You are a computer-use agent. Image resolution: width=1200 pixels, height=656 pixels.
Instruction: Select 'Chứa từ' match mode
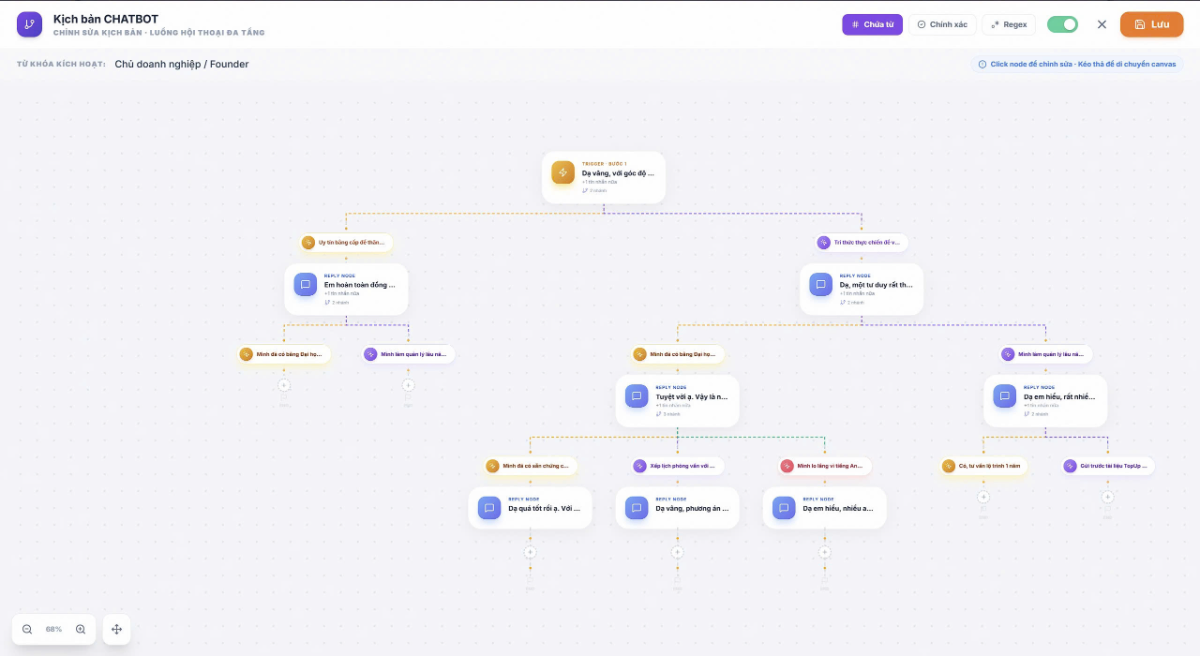click(x=873, y=24)
